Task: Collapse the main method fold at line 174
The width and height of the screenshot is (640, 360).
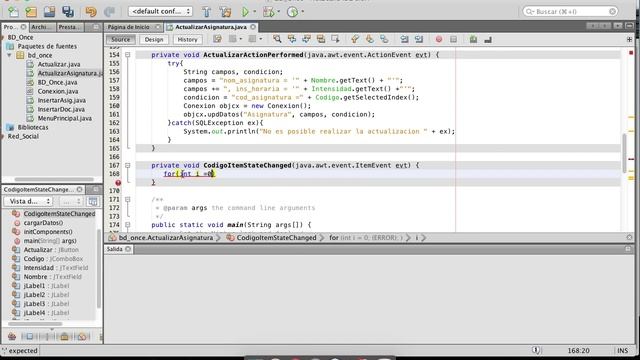Action: coord(128,225)
